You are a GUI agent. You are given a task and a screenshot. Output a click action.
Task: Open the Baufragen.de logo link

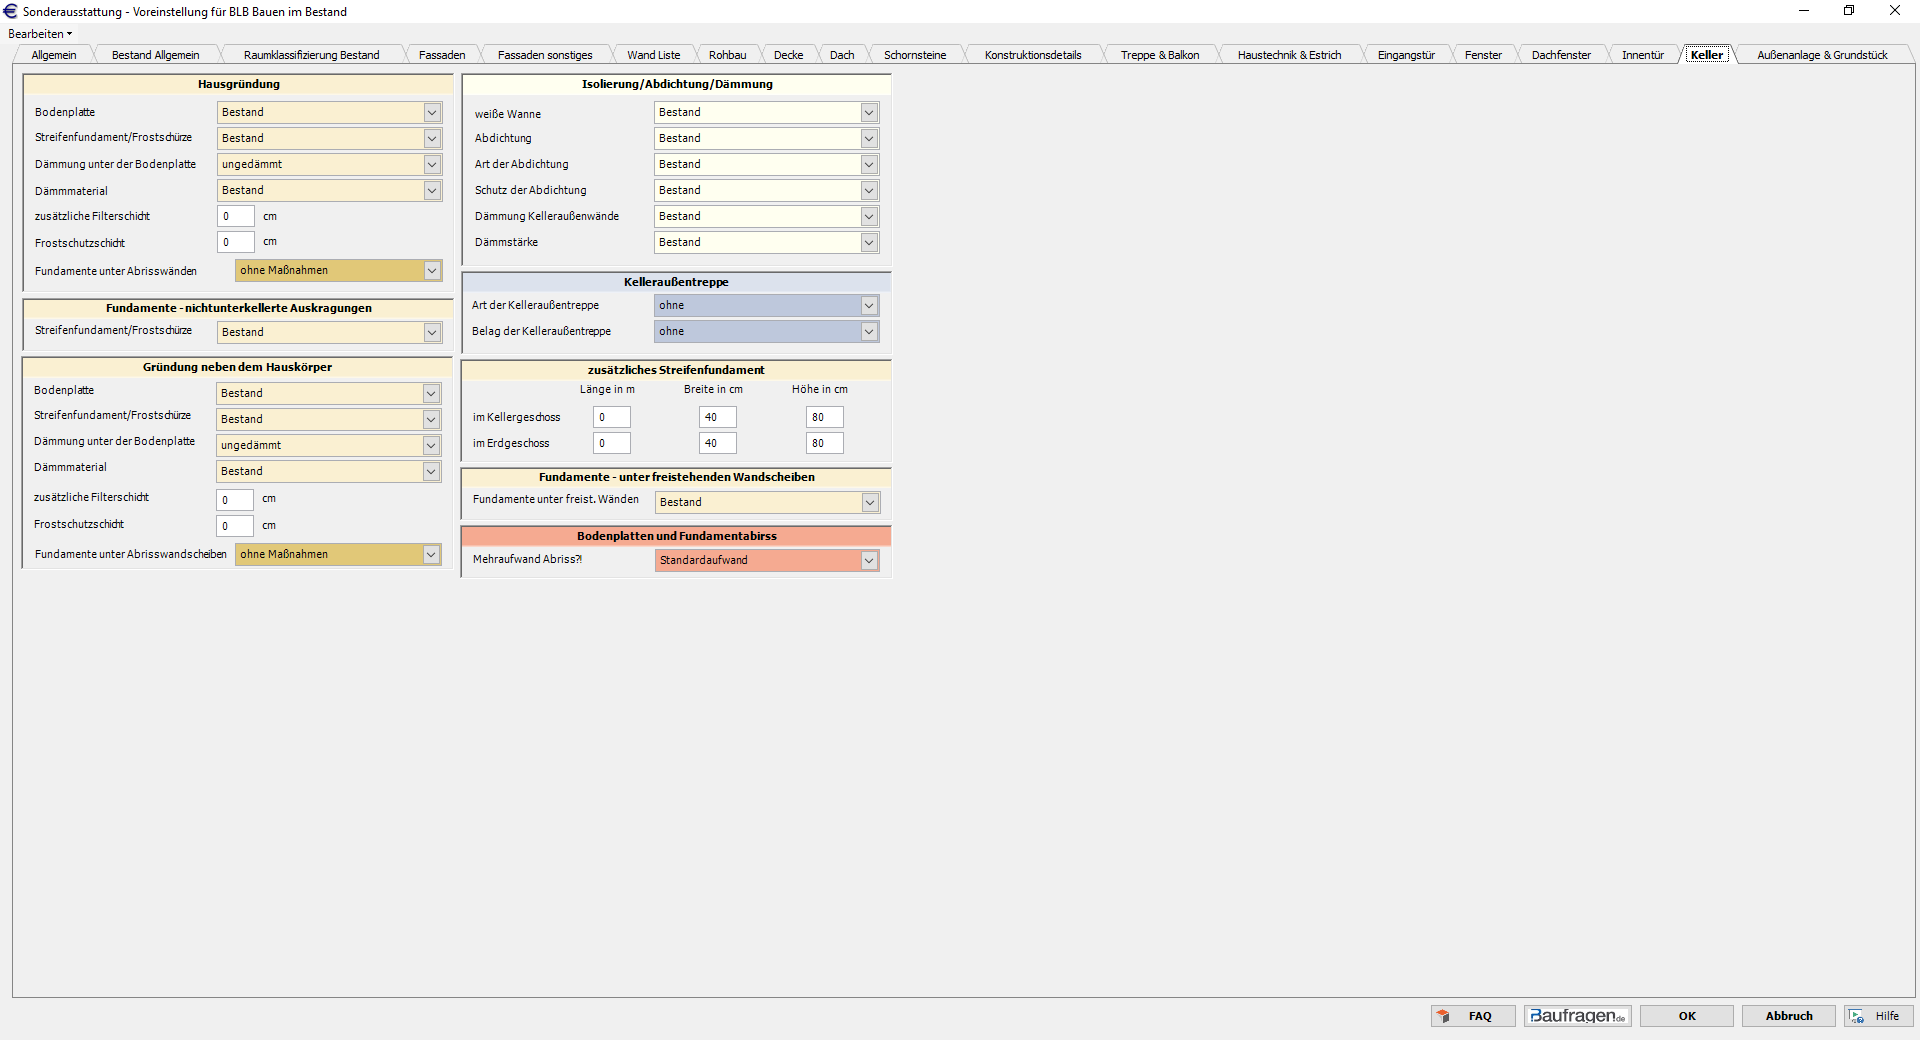click(x=1577, y=1016)
